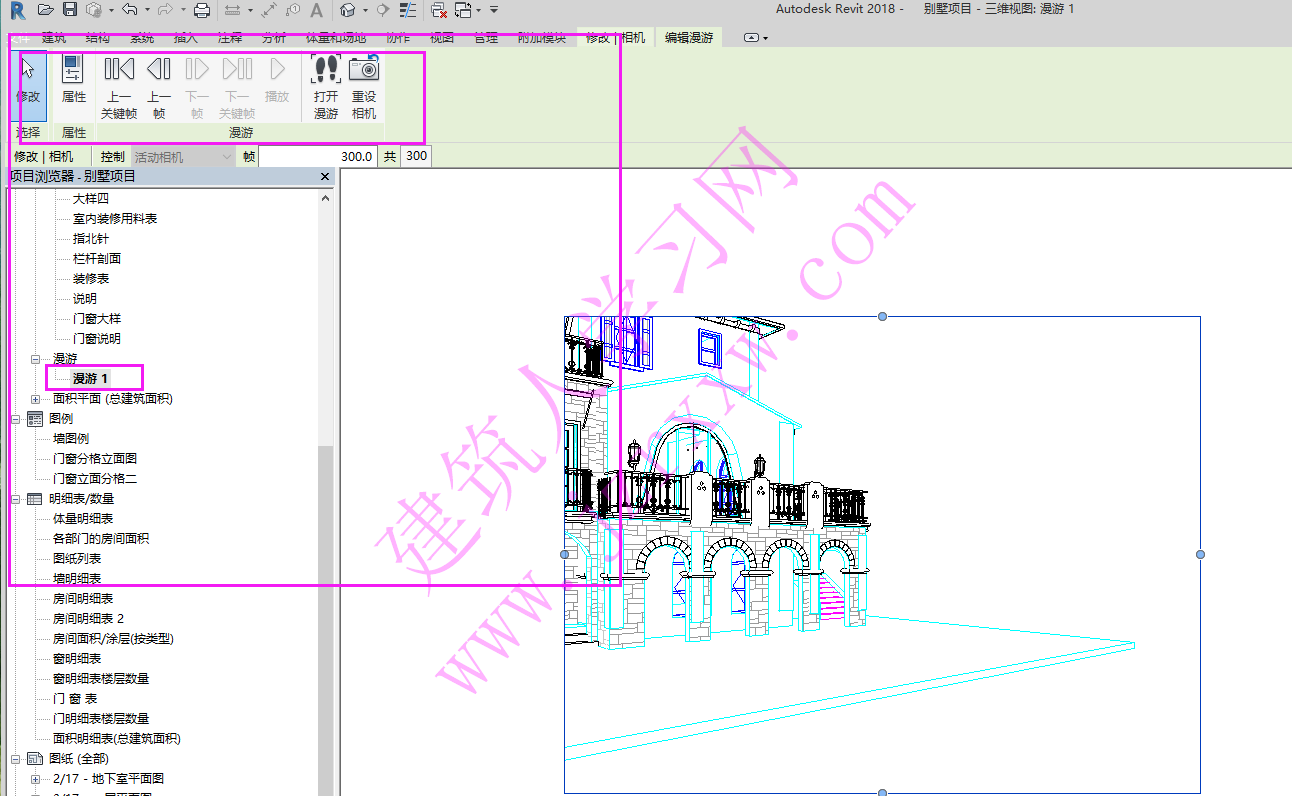Select 漫游 1 in the project browser
The image size is (1292, 796).
click(90, 378)
